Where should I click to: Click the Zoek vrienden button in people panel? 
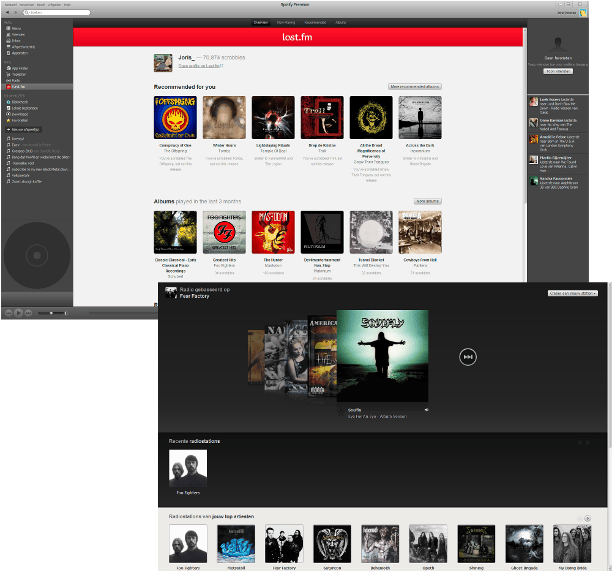click(x=558, y=71)
